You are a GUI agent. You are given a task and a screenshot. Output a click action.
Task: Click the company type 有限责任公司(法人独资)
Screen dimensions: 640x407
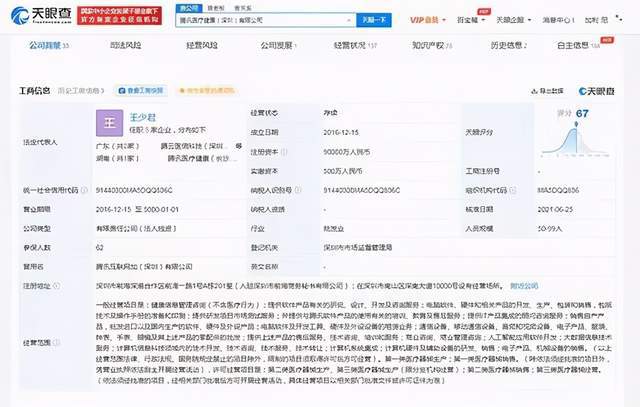[136, 229]
